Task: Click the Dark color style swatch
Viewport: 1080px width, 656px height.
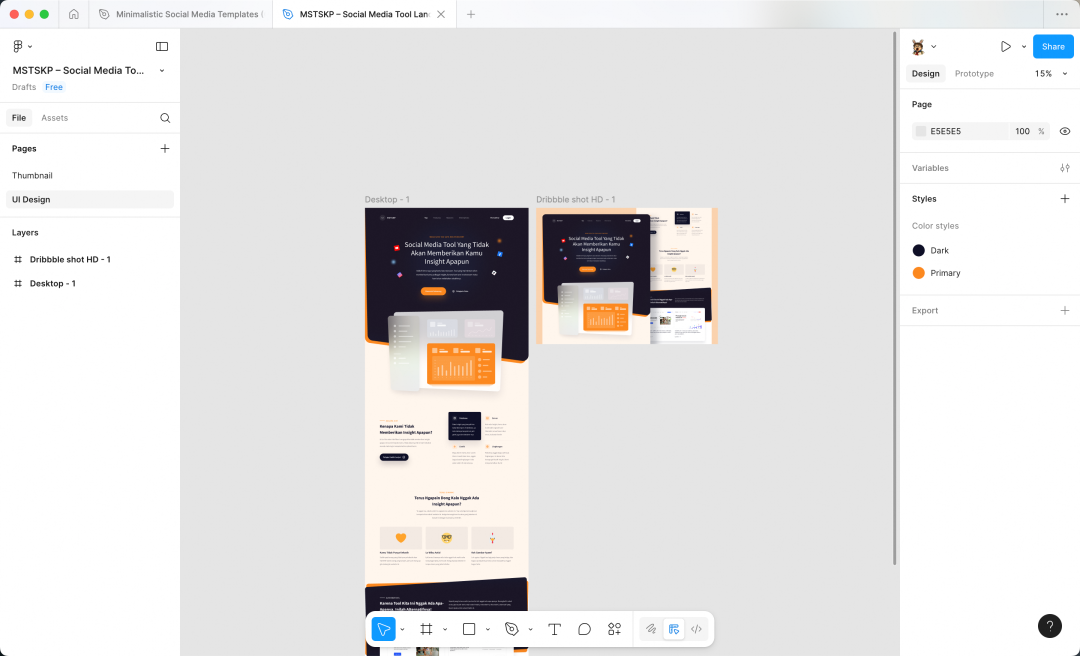Action: 918,250
